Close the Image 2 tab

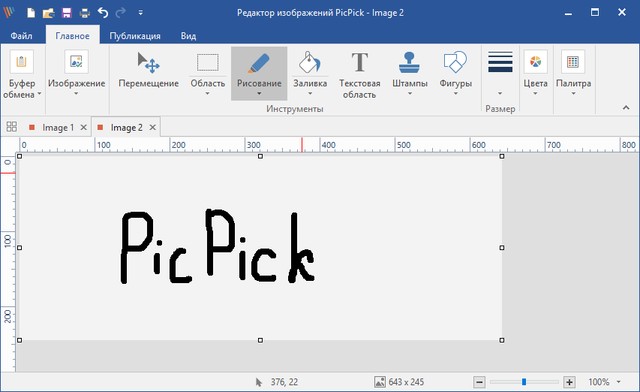(153, 127)
